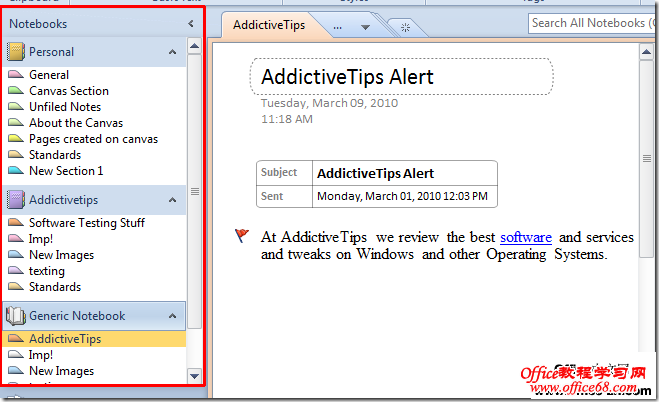This screenshot has height=402, width=659.
Task: Click the AddictiveTips Alert subject value
Action: 375,173
